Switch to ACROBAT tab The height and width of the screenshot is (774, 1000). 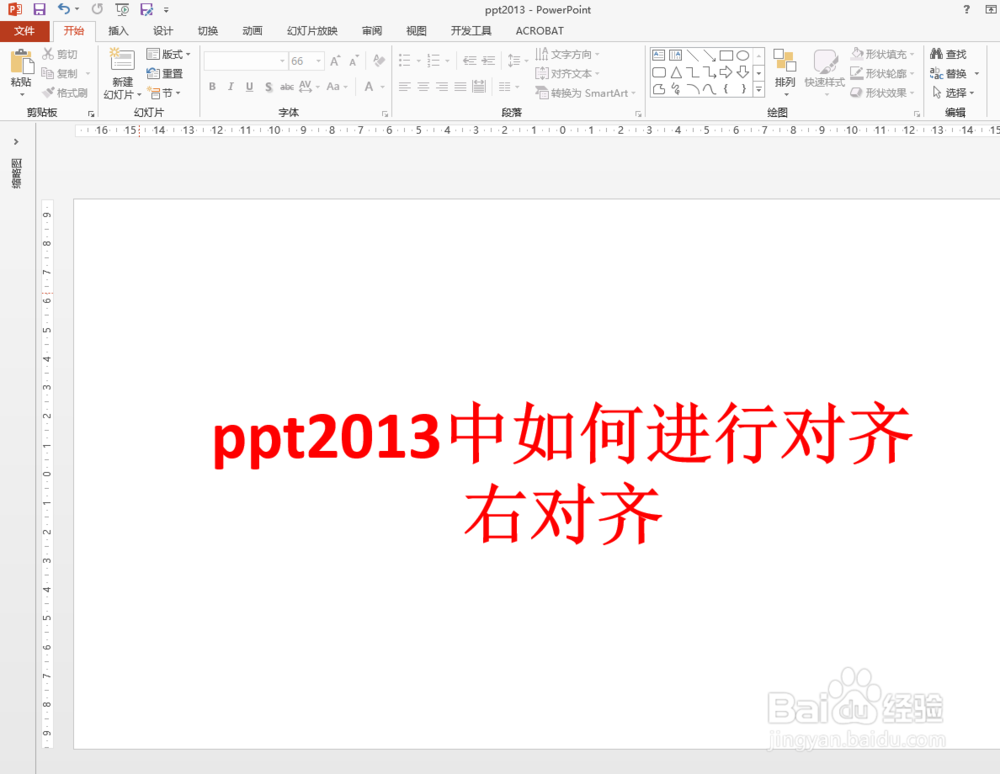click(x=540, y=31)
